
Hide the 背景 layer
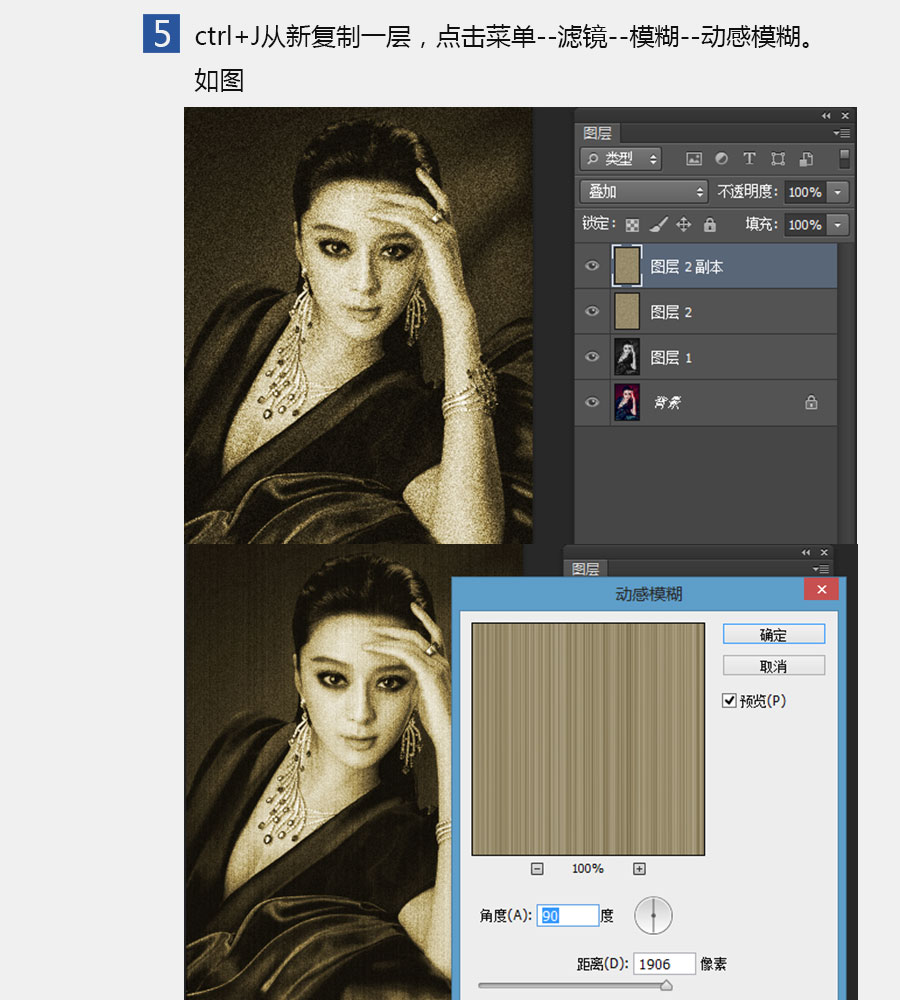592,402
